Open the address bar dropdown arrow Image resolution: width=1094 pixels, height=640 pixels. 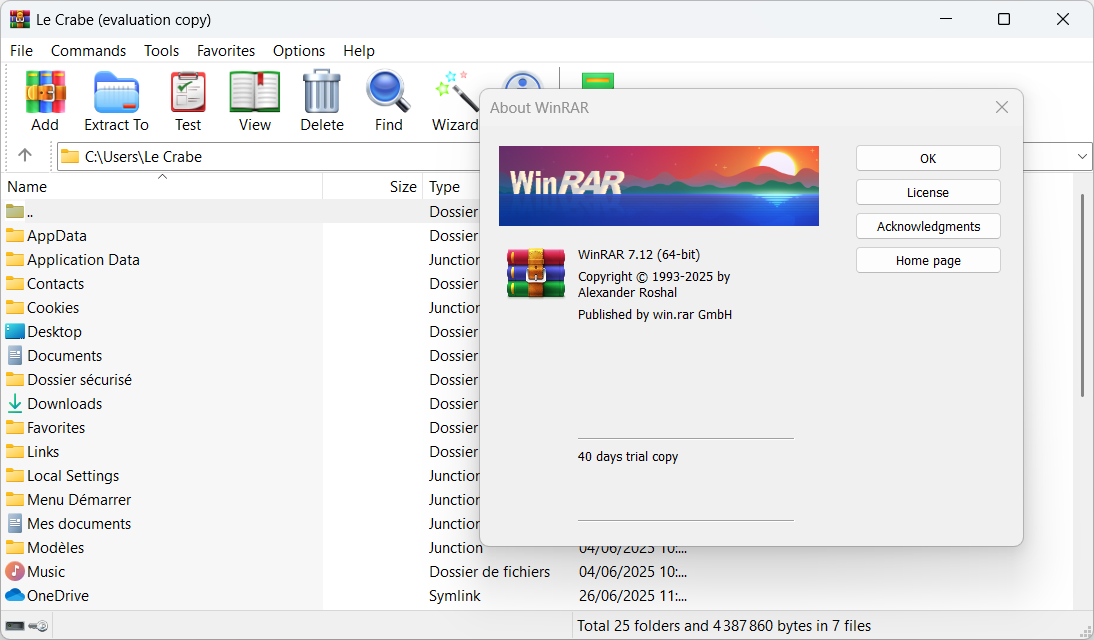click(x=1082, y=156)
